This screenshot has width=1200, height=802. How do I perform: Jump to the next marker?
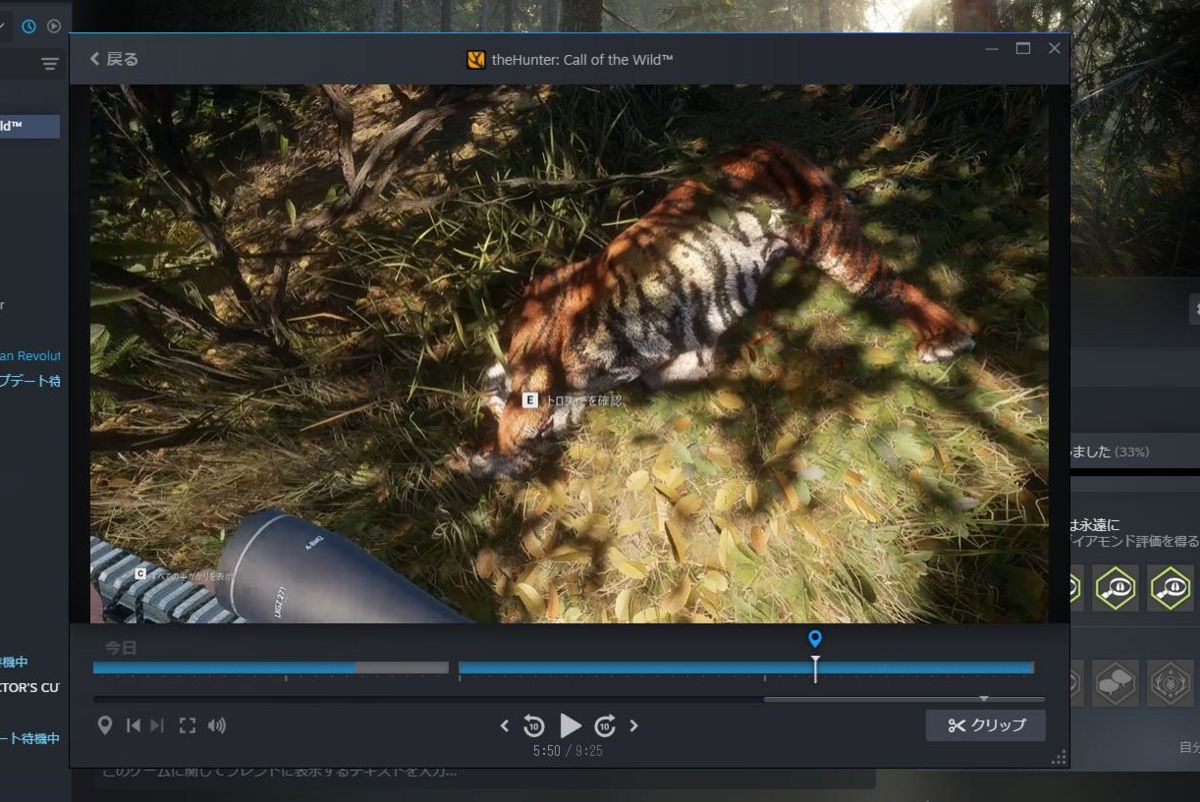tap(157, 726)
